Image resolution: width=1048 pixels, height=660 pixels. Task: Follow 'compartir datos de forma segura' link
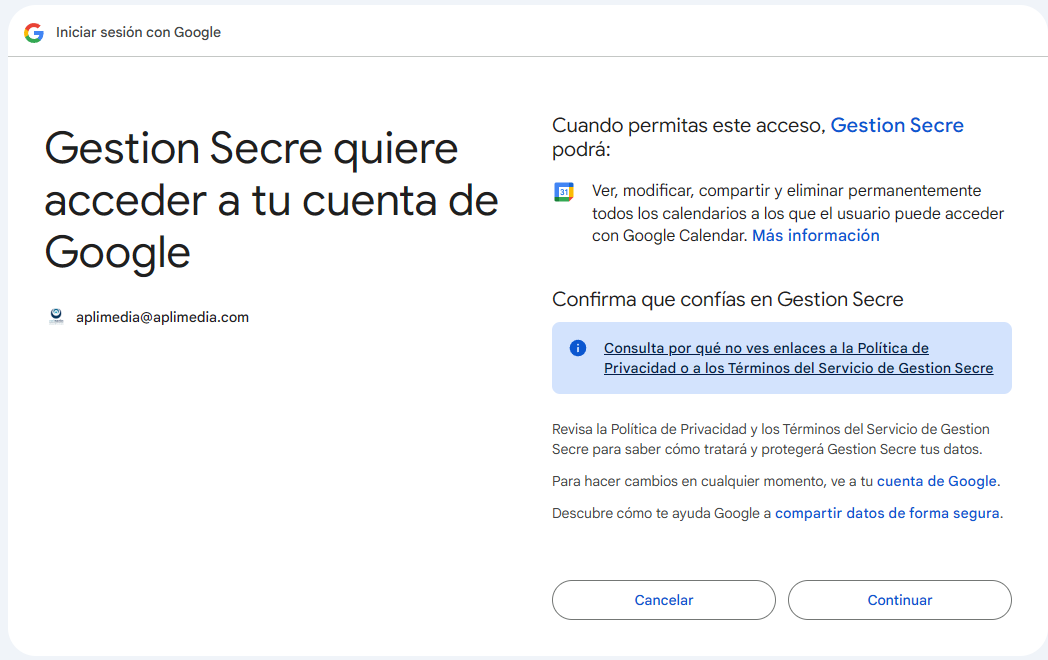[x=887, y=513]
